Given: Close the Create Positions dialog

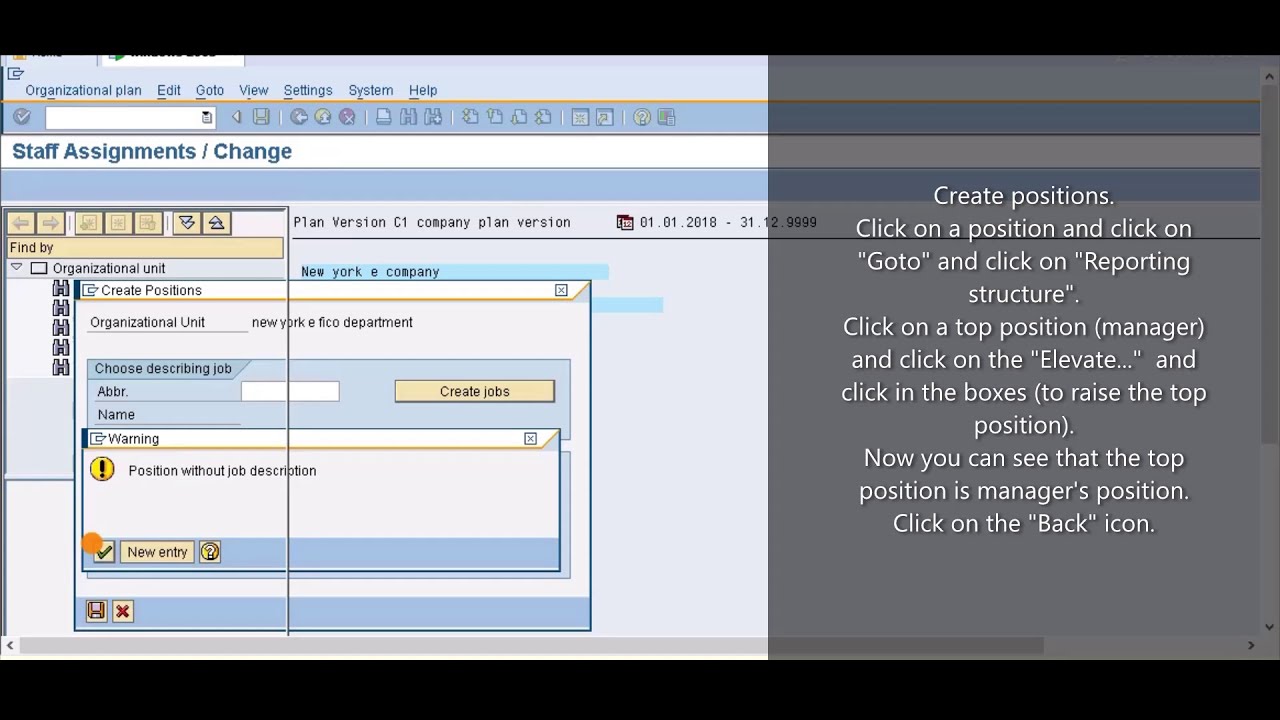Looking at the screenshot, I should coord(561,290).
